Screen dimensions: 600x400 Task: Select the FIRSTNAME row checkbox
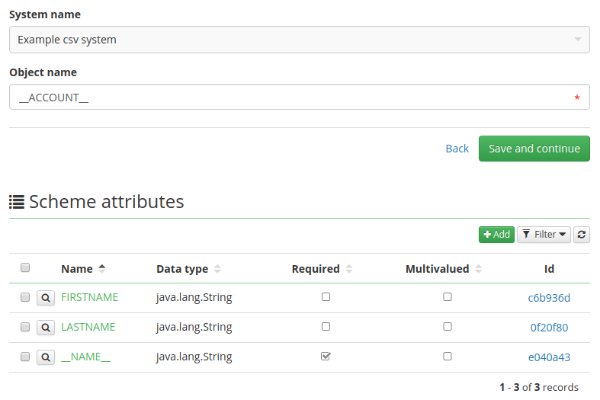coord(25,297)
